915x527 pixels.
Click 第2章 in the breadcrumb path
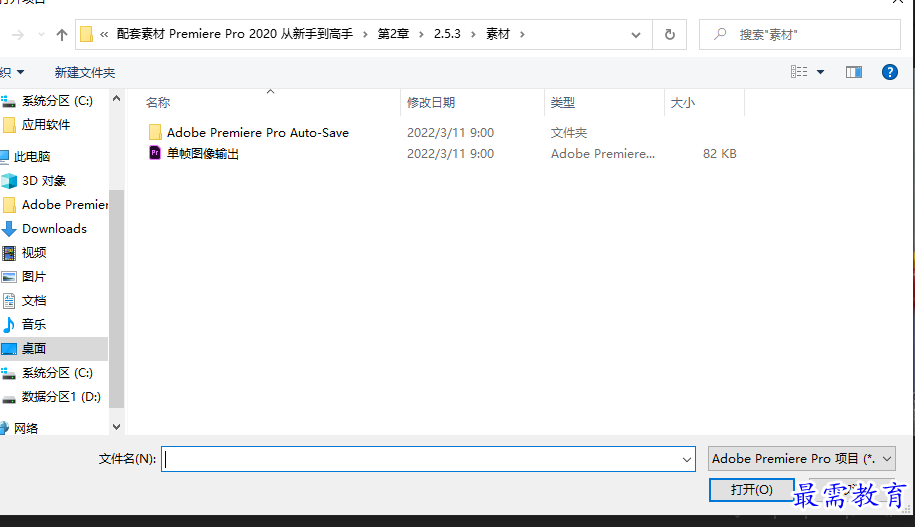[x=393, y=34]
